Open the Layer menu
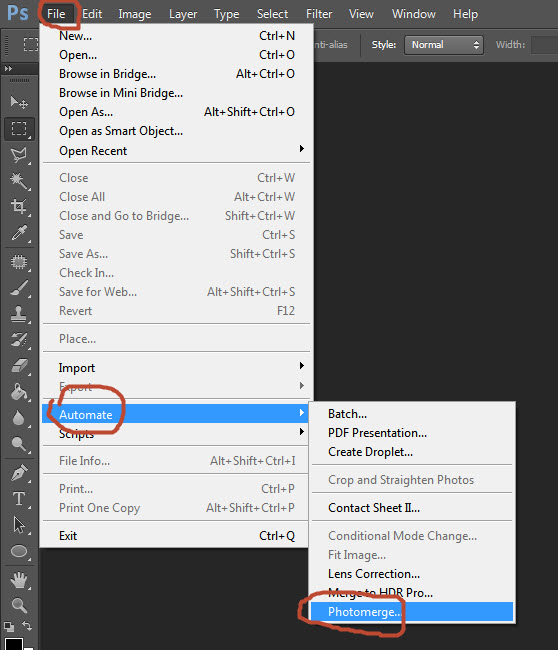Image resolution: width=558 pixels, height=650 pixels. (x=183, y=14)
